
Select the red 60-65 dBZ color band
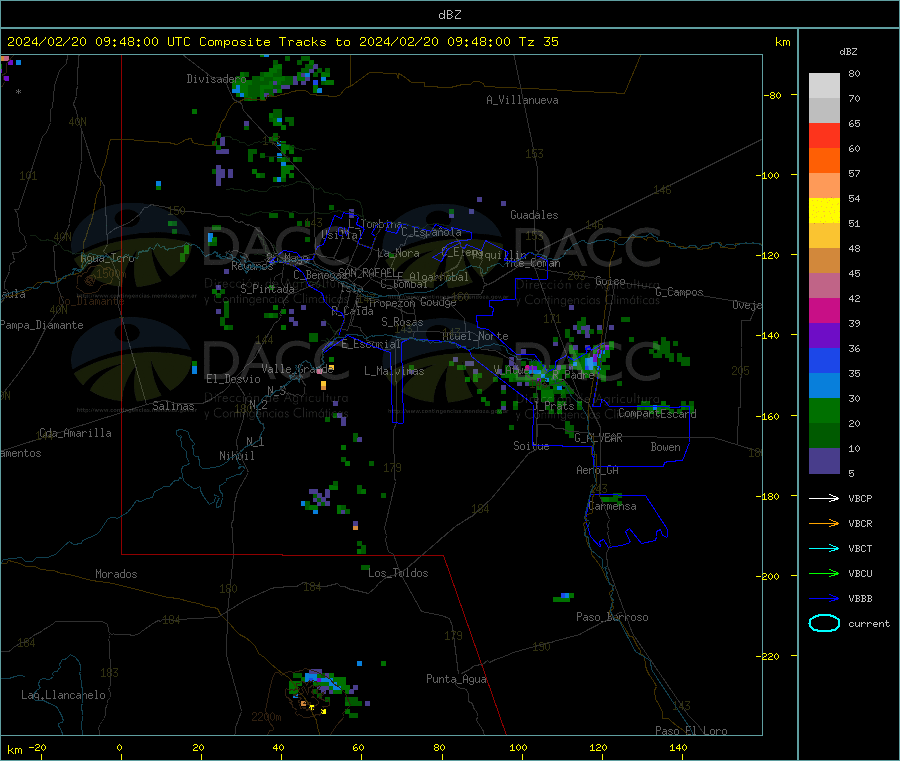click(824, 135)
